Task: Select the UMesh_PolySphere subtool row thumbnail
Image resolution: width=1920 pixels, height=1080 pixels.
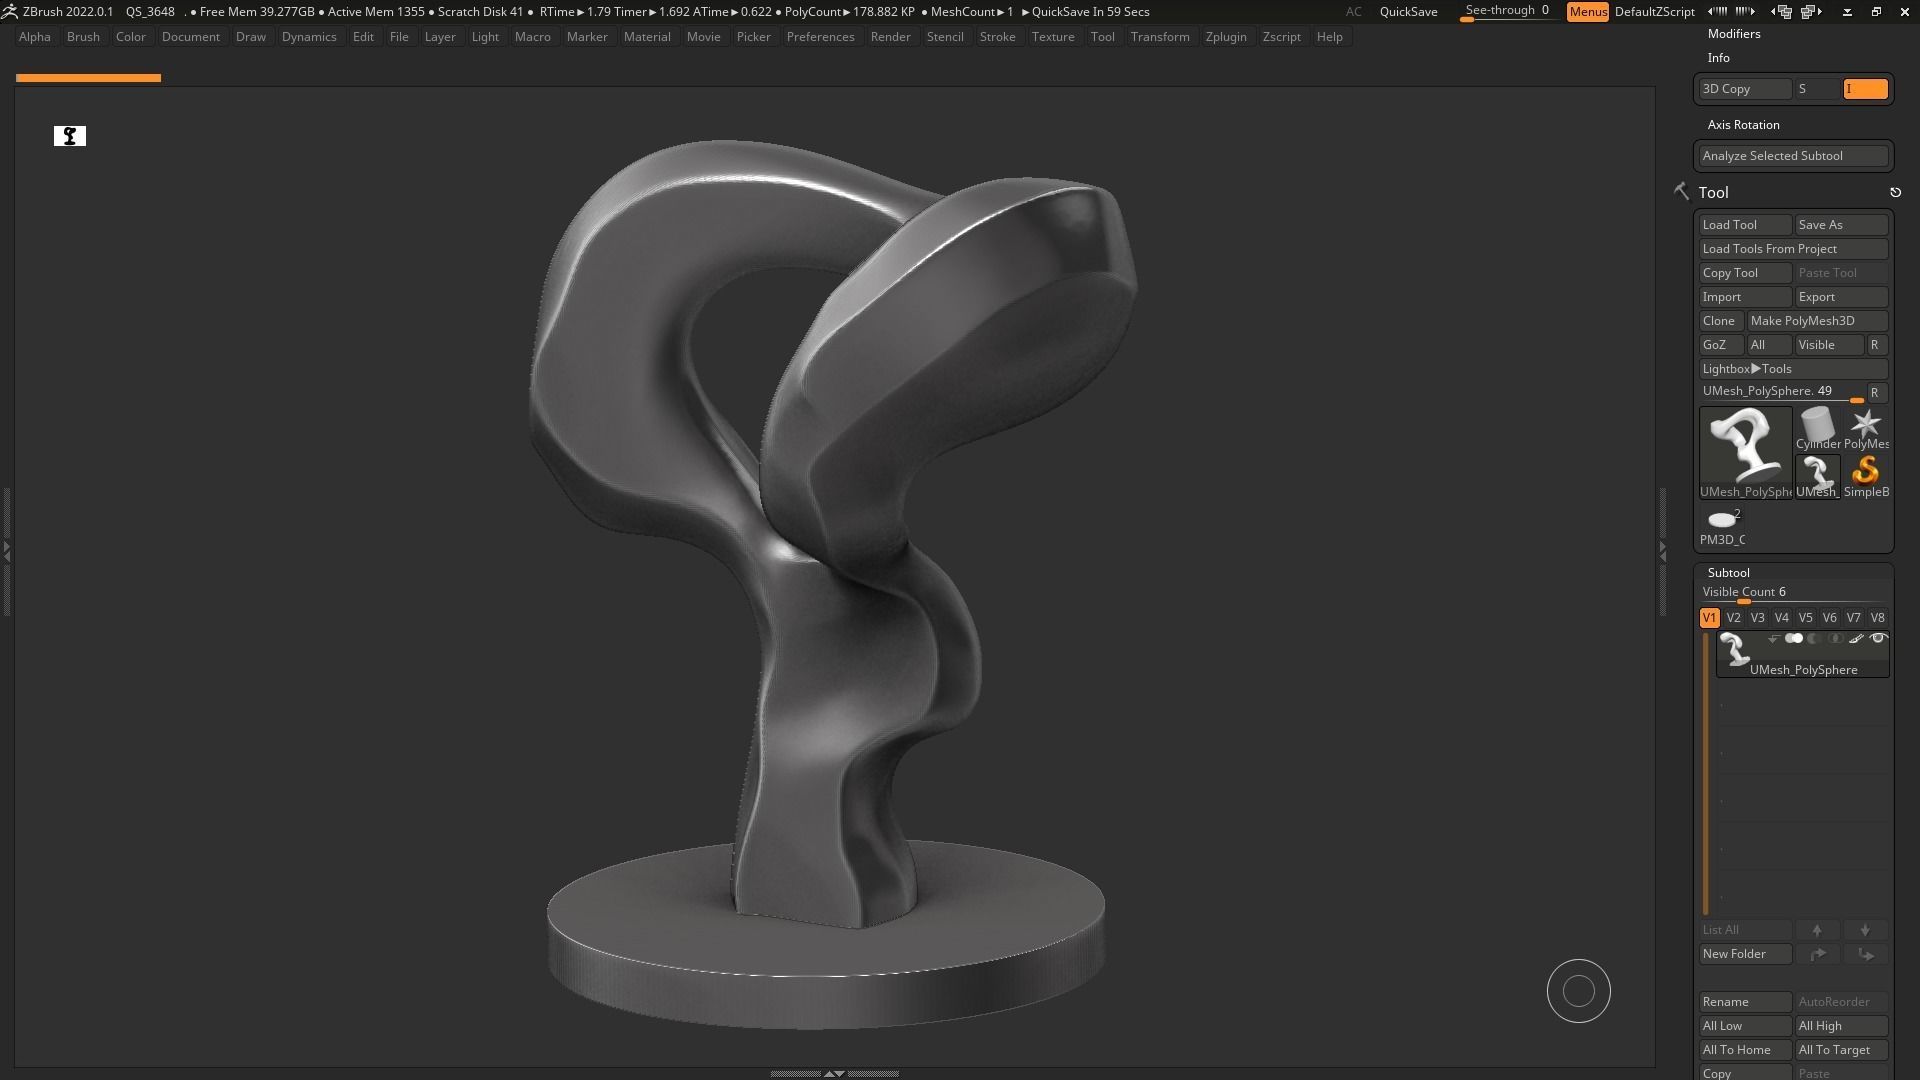Action: [1735, 650]
